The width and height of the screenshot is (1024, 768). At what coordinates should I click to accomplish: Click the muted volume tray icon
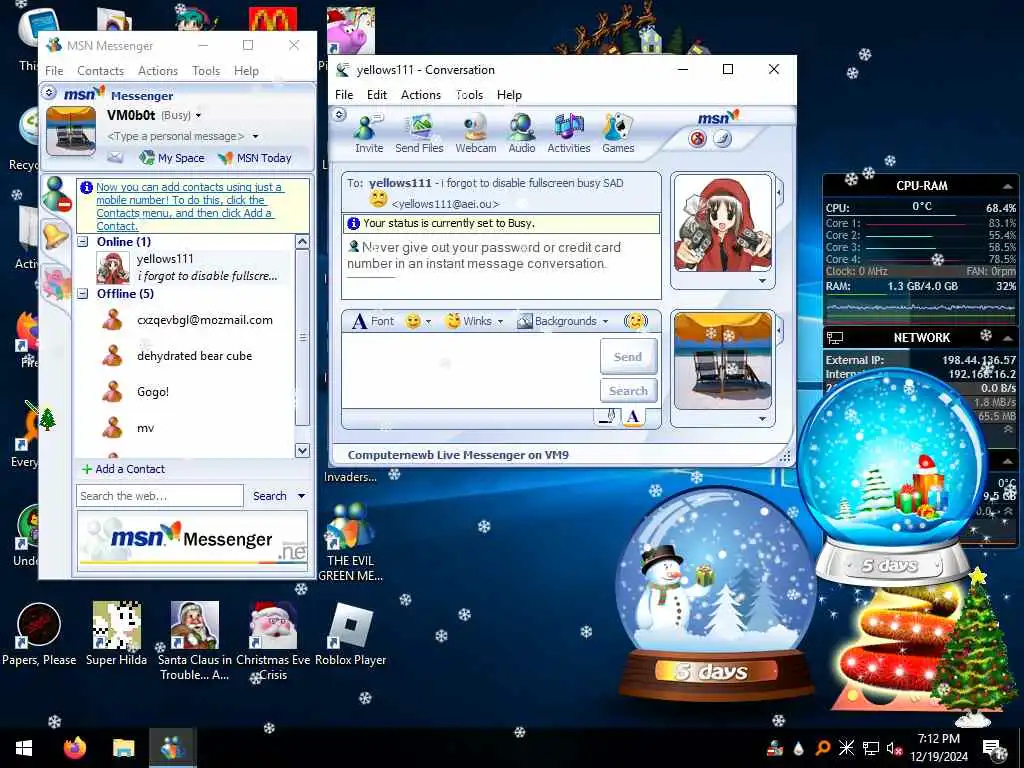(895, 748)
